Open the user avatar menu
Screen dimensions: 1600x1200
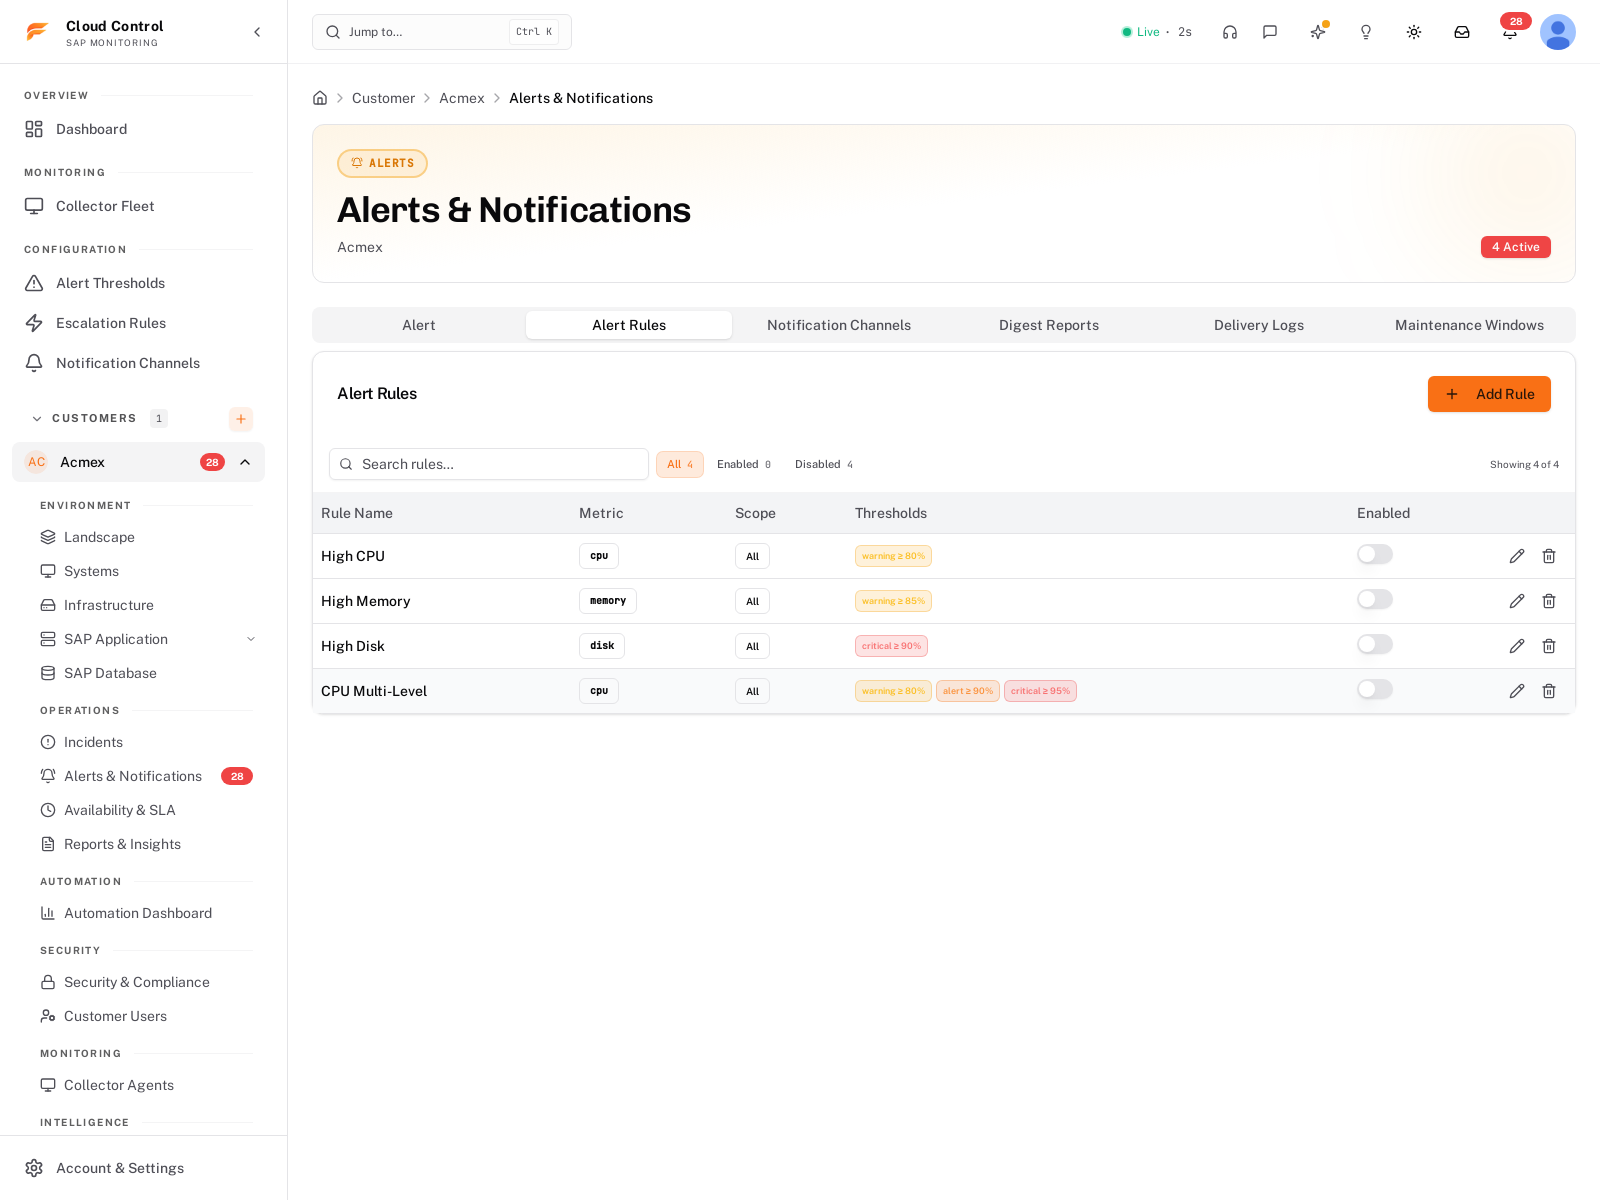(1558, 32)
